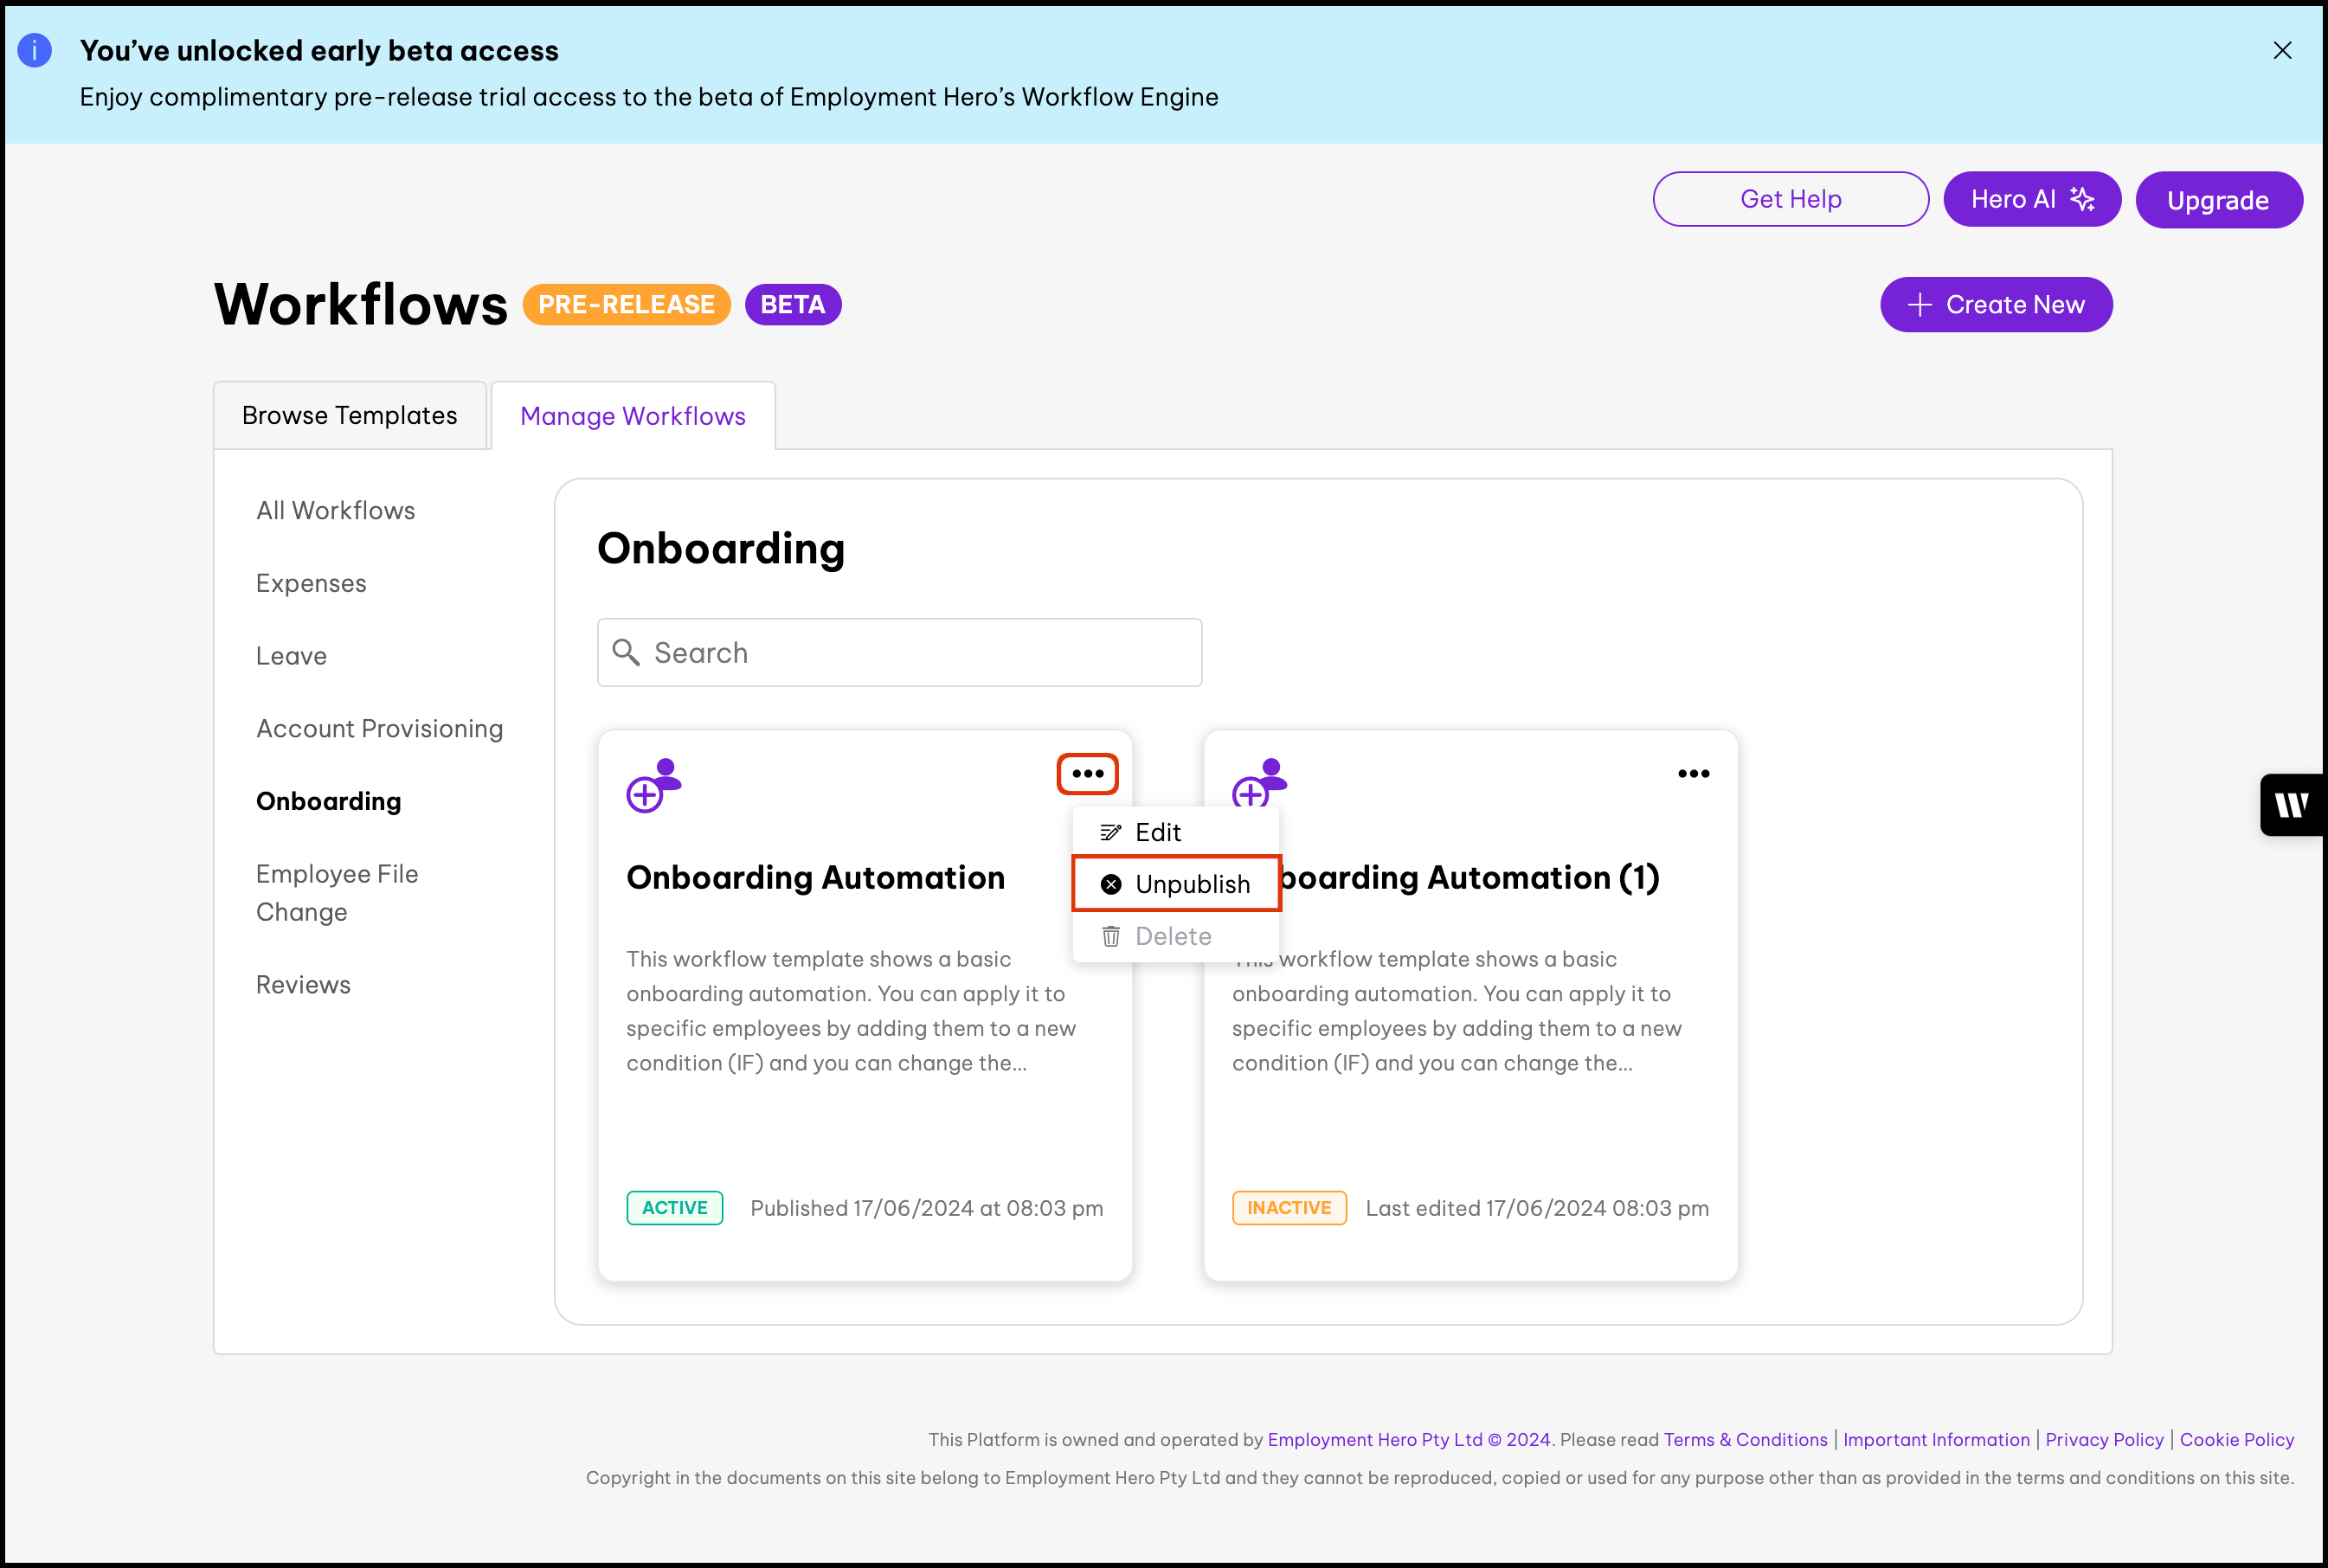
Task: Switch to Browse Templates tab
Action: [x=349, y=416]
